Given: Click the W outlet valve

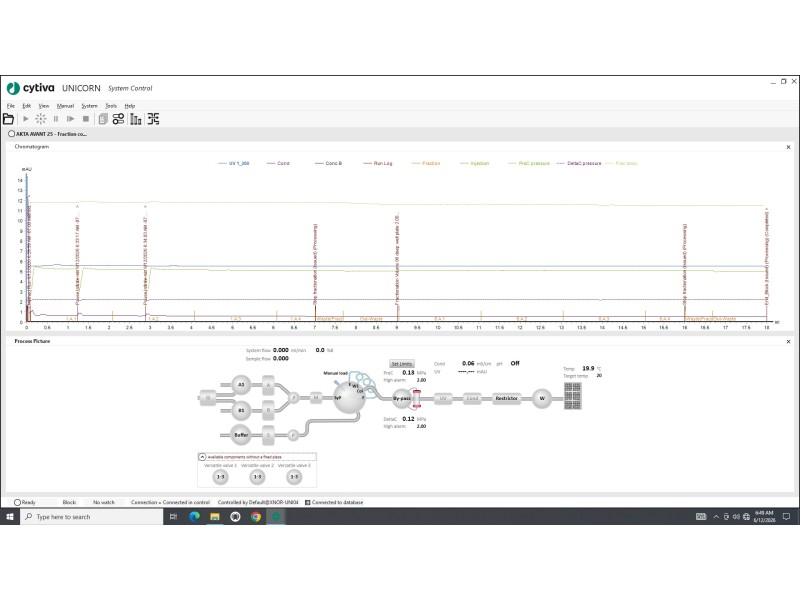Looking at the screenshot, I should click(542, 398).
